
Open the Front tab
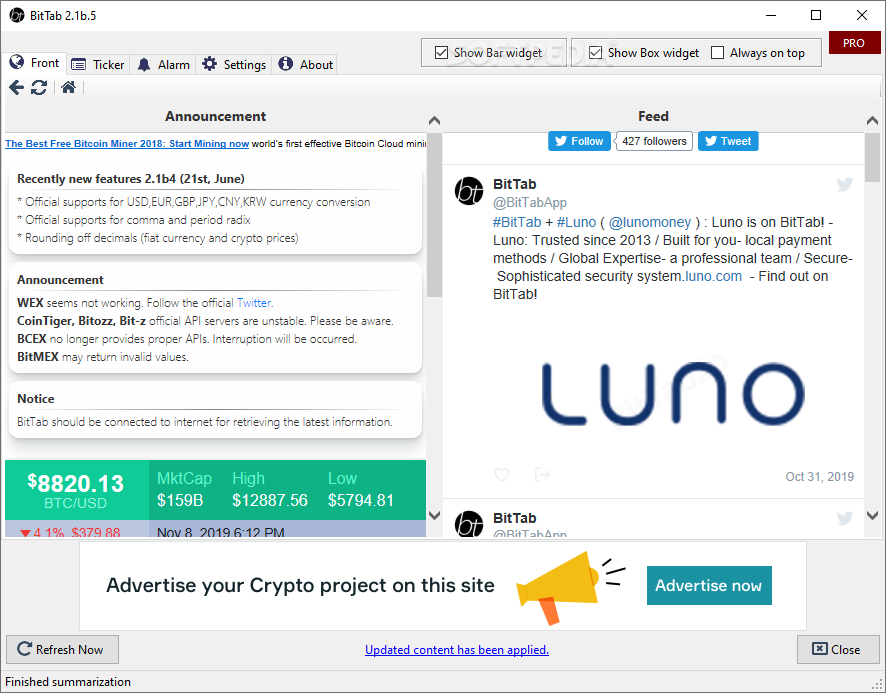[35, 63]
